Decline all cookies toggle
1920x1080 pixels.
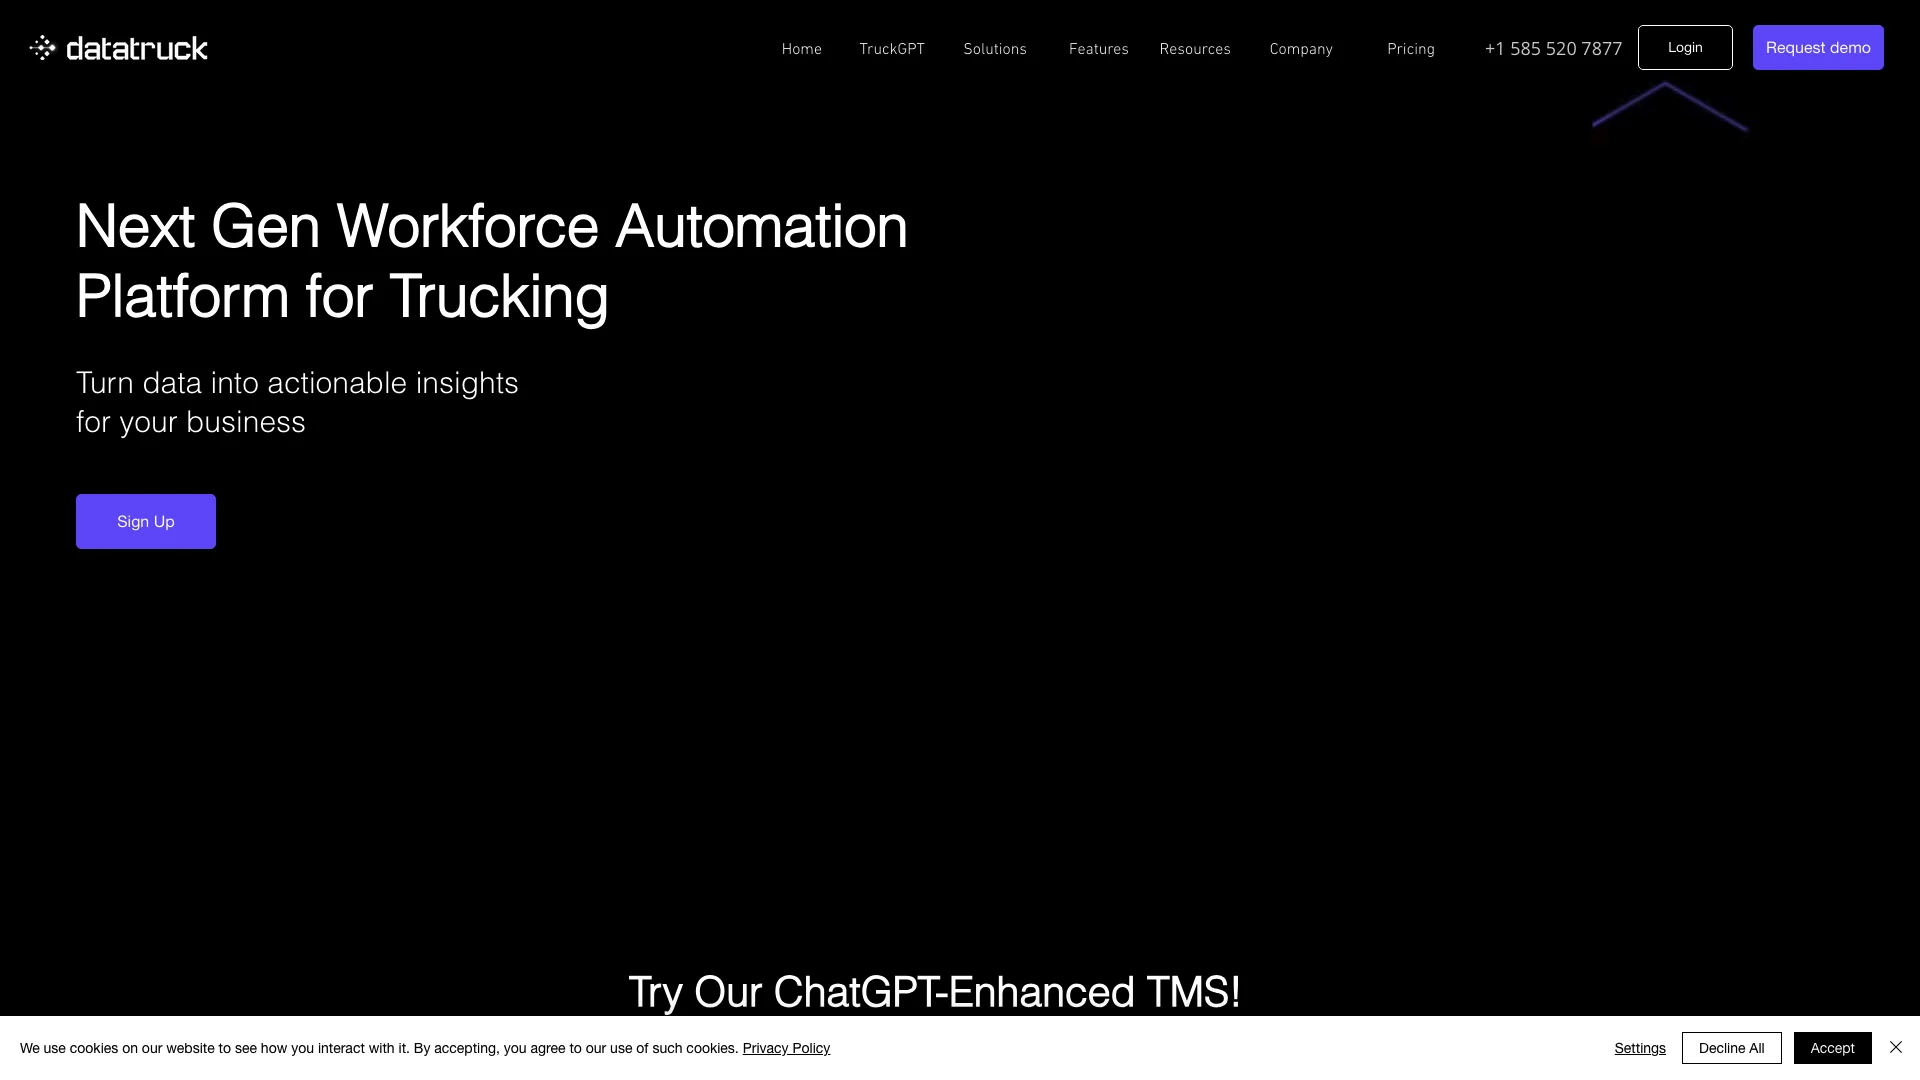[1731, 1047]
